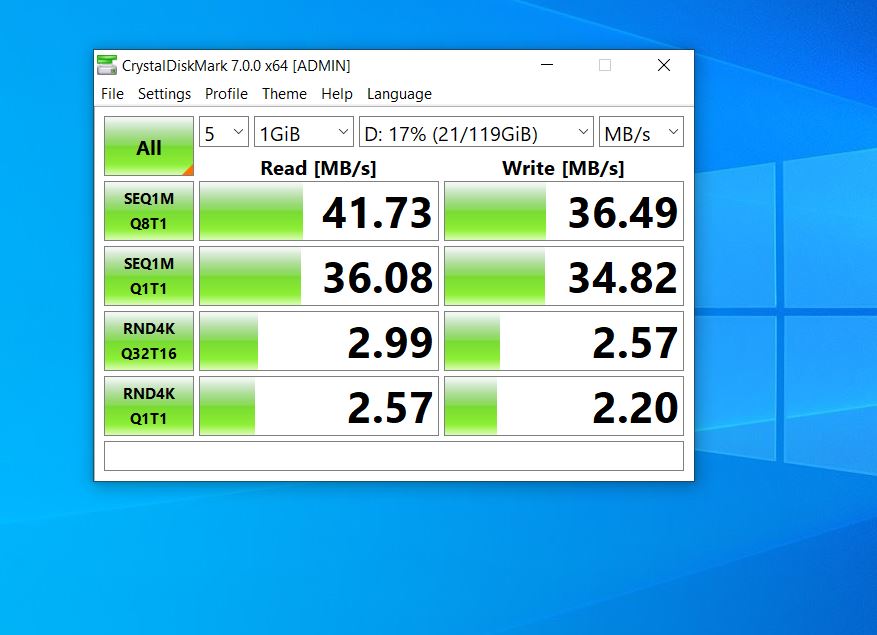Open the D: drive selection dropdown
The height and width of the screenshot is (635, 877).
pyautogui.click(x=476, y=132)
